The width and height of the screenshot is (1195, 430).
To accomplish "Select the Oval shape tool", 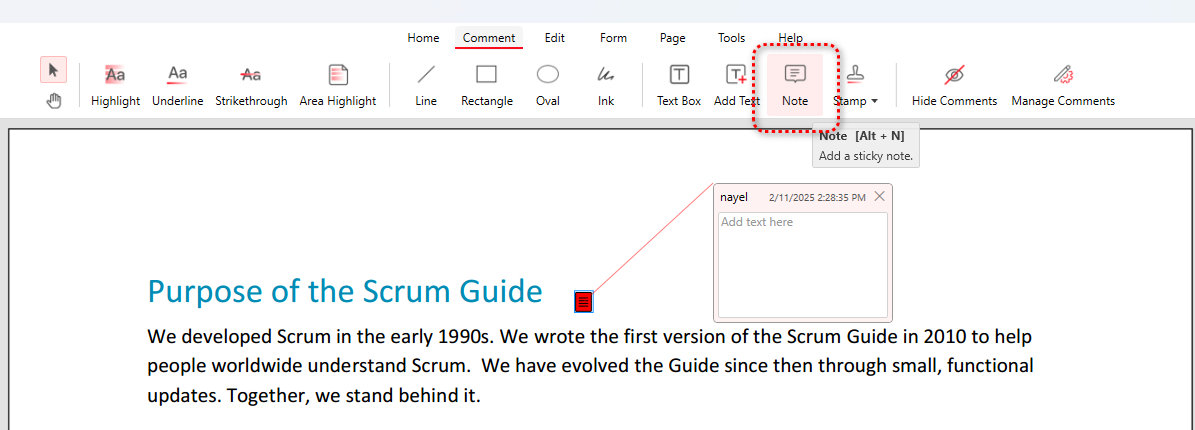I will point(547,84).
